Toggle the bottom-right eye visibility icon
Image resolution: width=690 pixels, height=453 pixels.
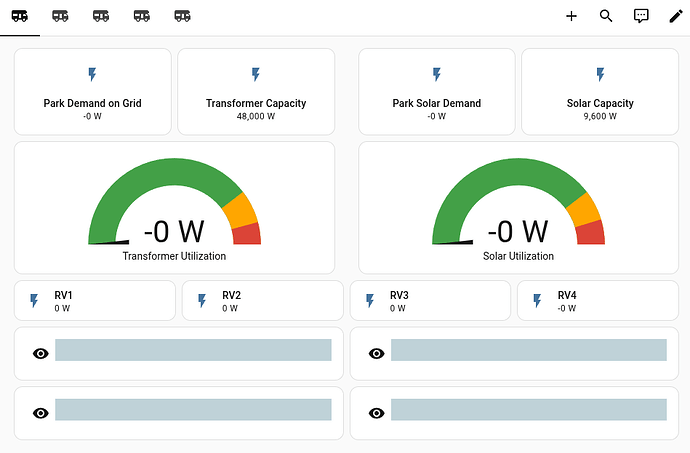coord(377,412)
